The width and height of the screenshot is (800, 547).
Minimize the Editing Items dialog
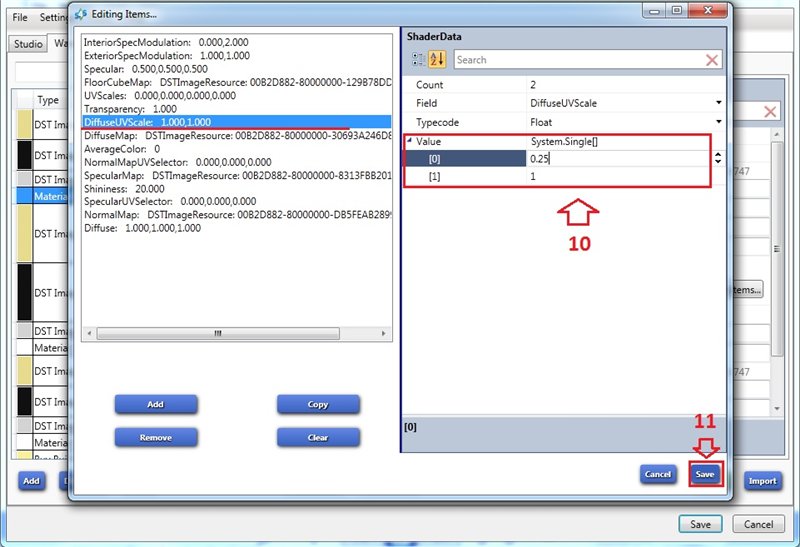pyautogui.click(x=649, y=12)
